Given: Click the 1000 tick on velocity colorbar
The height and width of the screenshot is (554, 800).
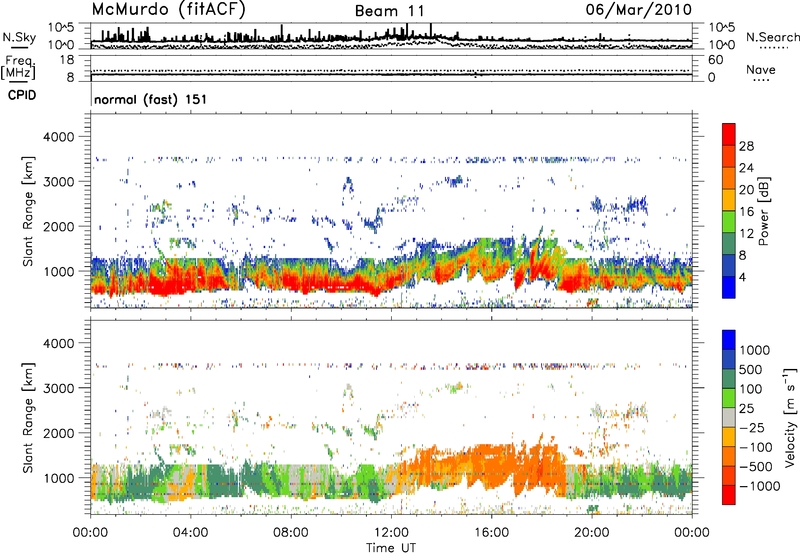Looking at the screenshot, I should tap(755, 350).
